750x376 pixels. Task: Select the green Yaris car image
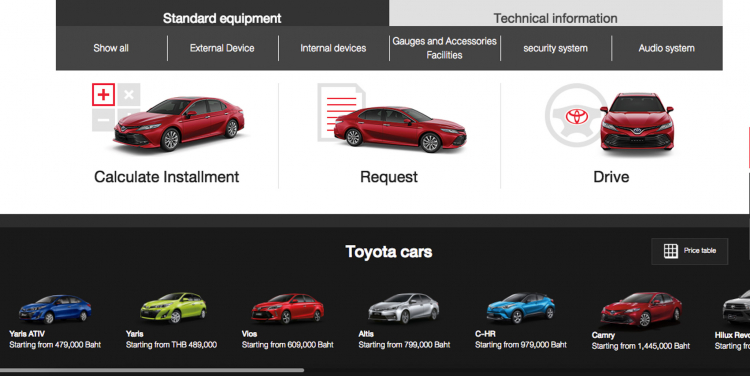173,308
